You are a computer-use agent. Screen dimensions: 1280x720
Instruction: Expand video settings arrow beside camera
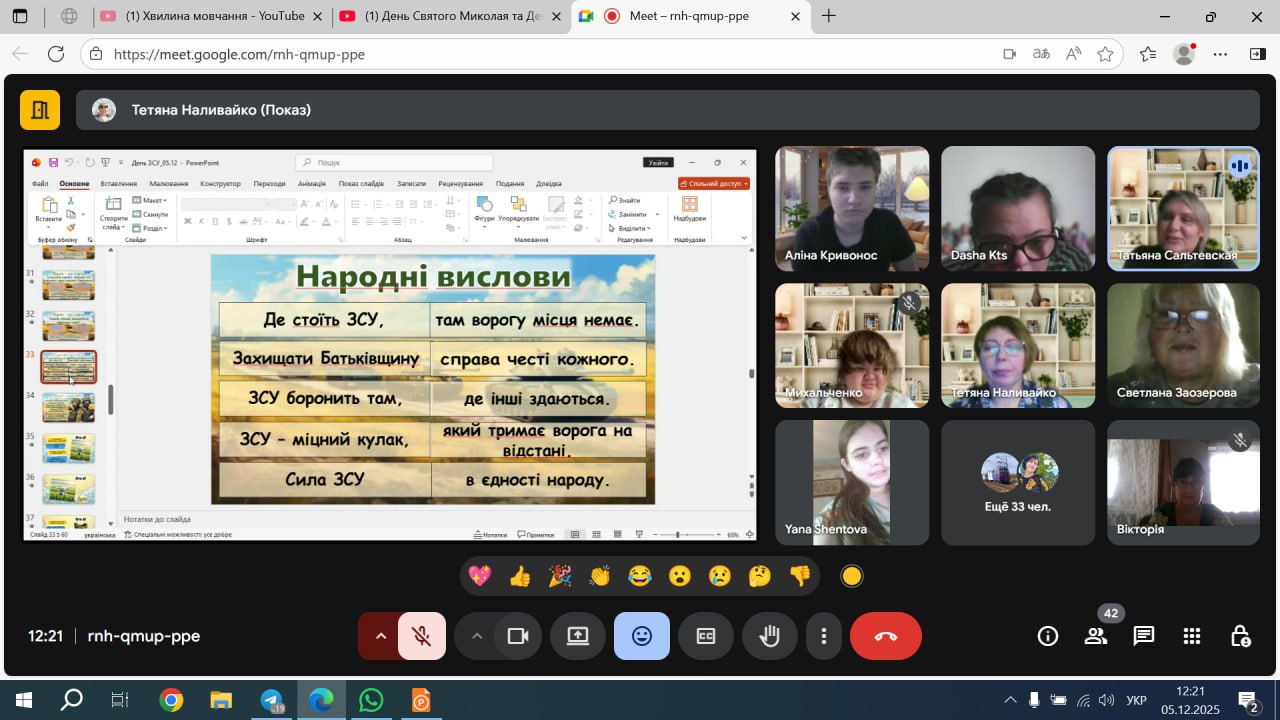coord(477,636)
